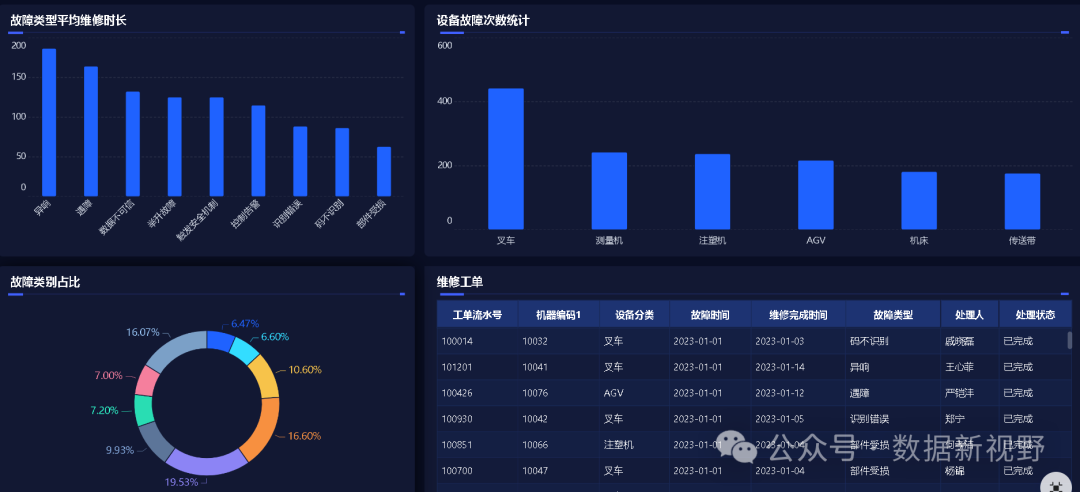Select the 遇障 bar in the duration chart
The width and height of the screenshot is (1080, 492).
tap(91, 132)
